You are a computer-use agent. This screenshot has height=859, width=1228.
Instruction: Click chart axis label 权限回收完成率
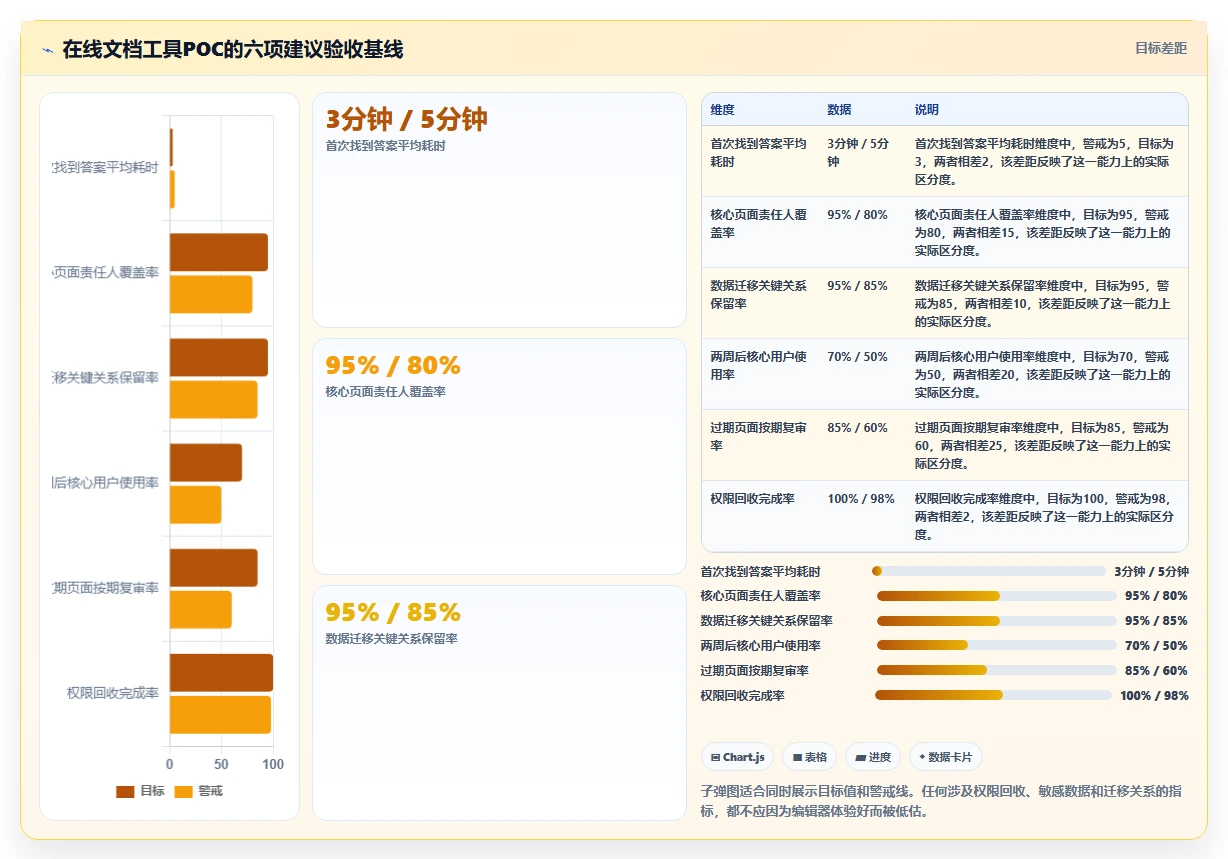[113, 693]
